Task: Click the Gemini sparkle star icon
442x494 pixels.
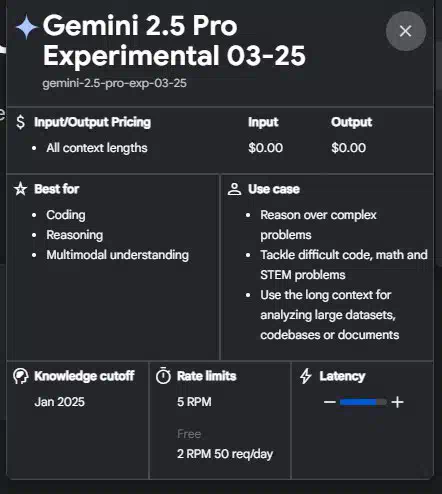Action: tap(26, 28)
